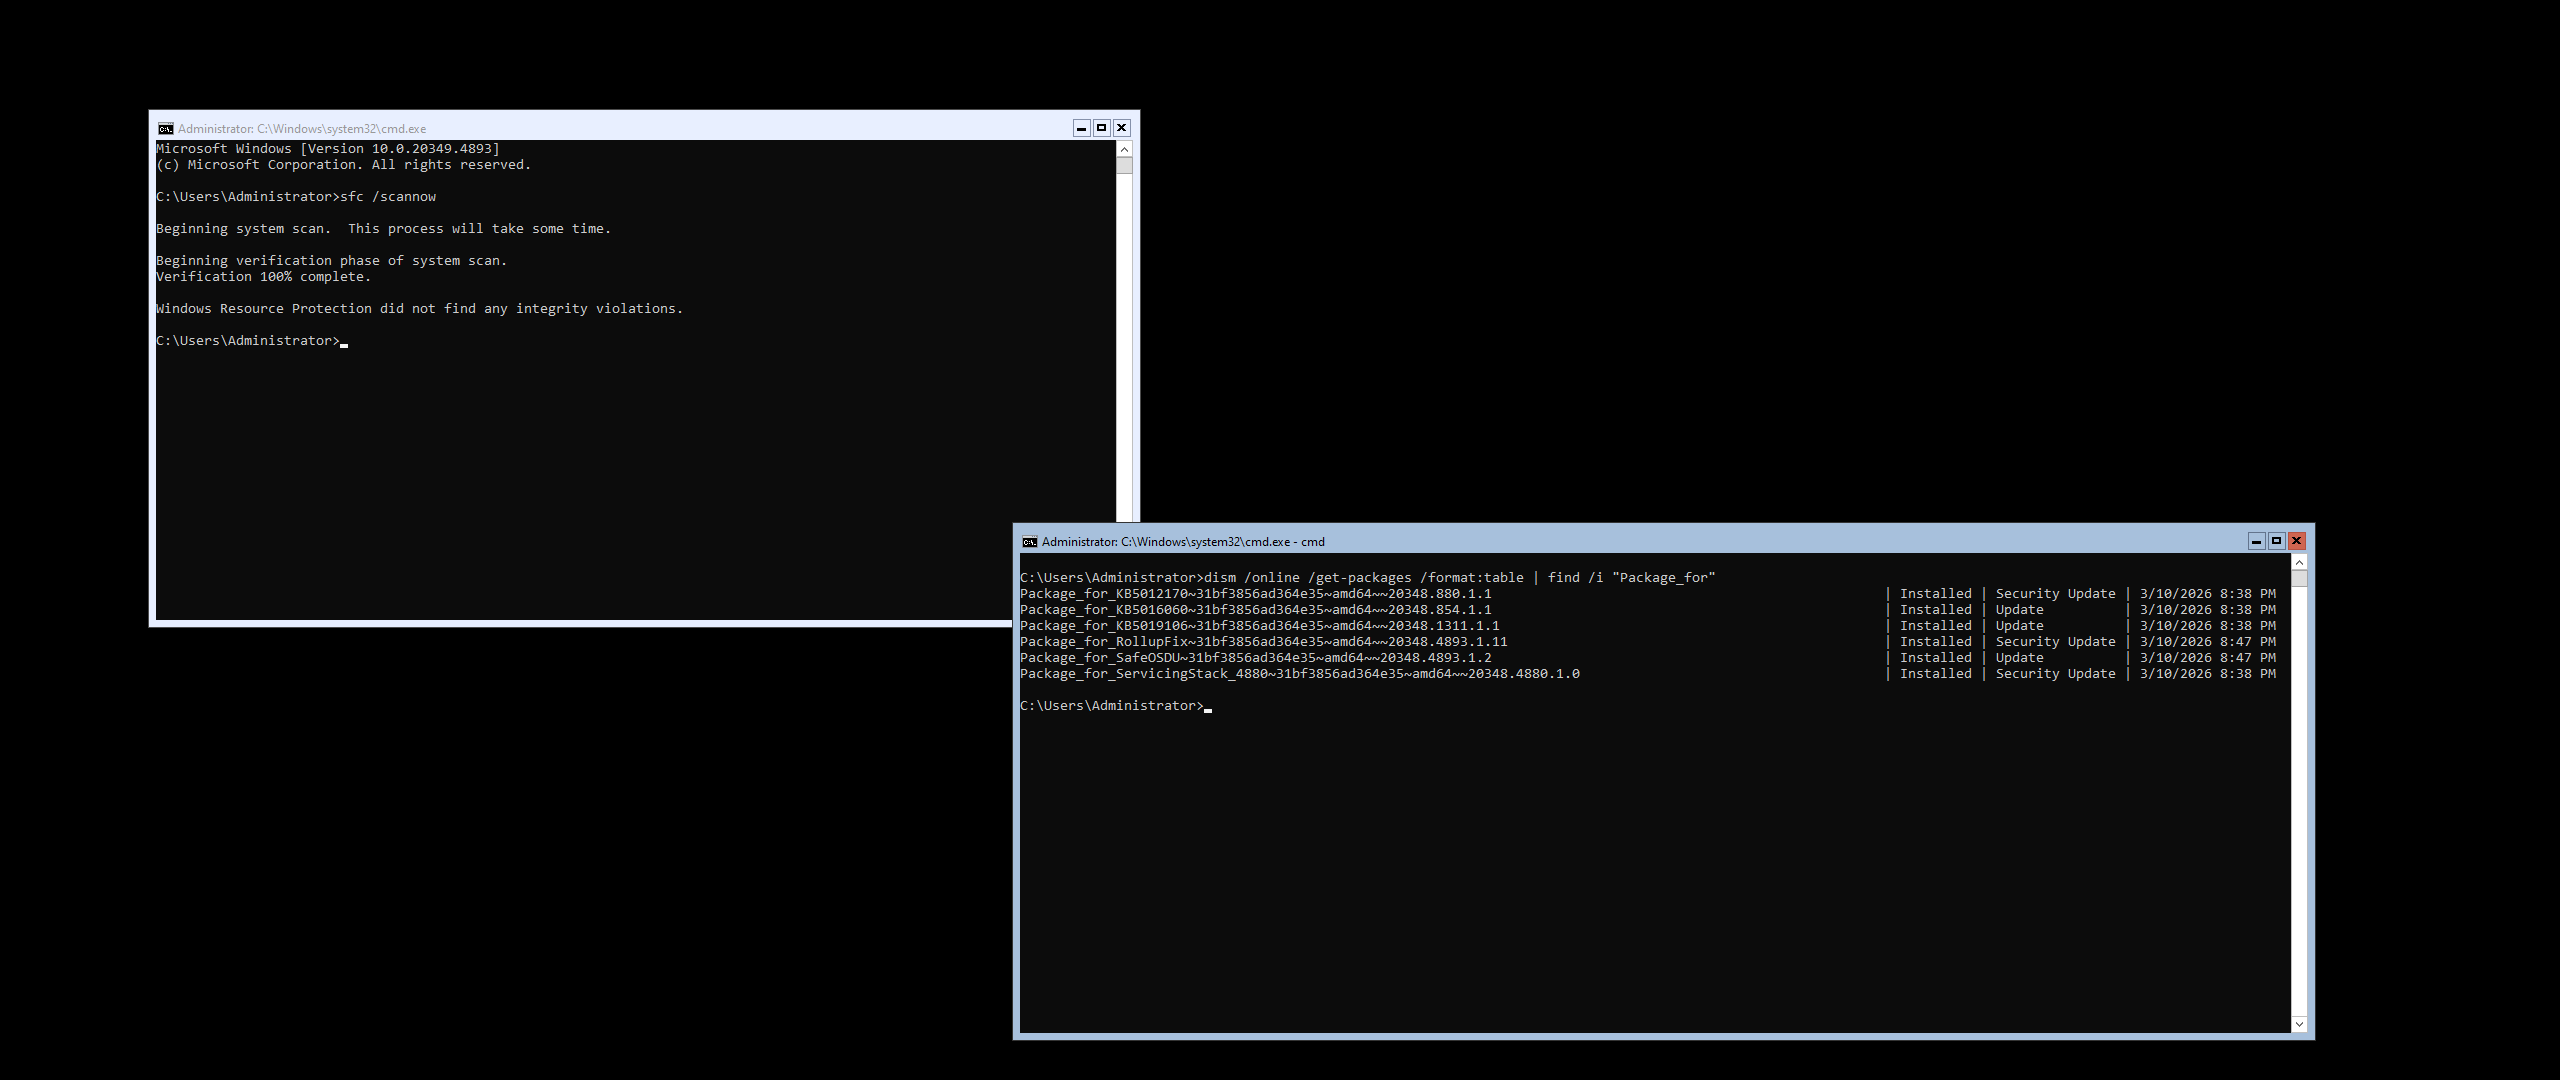Maximize the dism get-packages cmd window

[x=2276, y=541]
